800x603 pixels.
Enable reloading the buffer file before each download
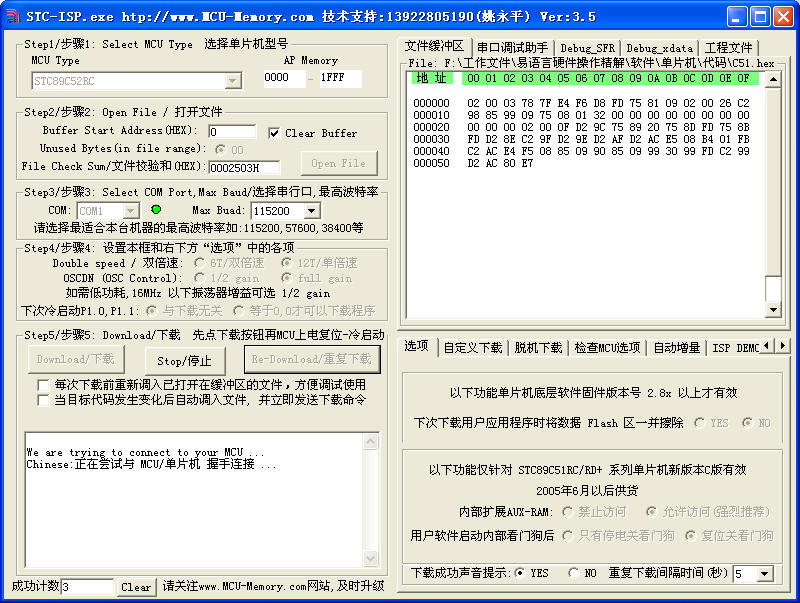coord(43,384)
